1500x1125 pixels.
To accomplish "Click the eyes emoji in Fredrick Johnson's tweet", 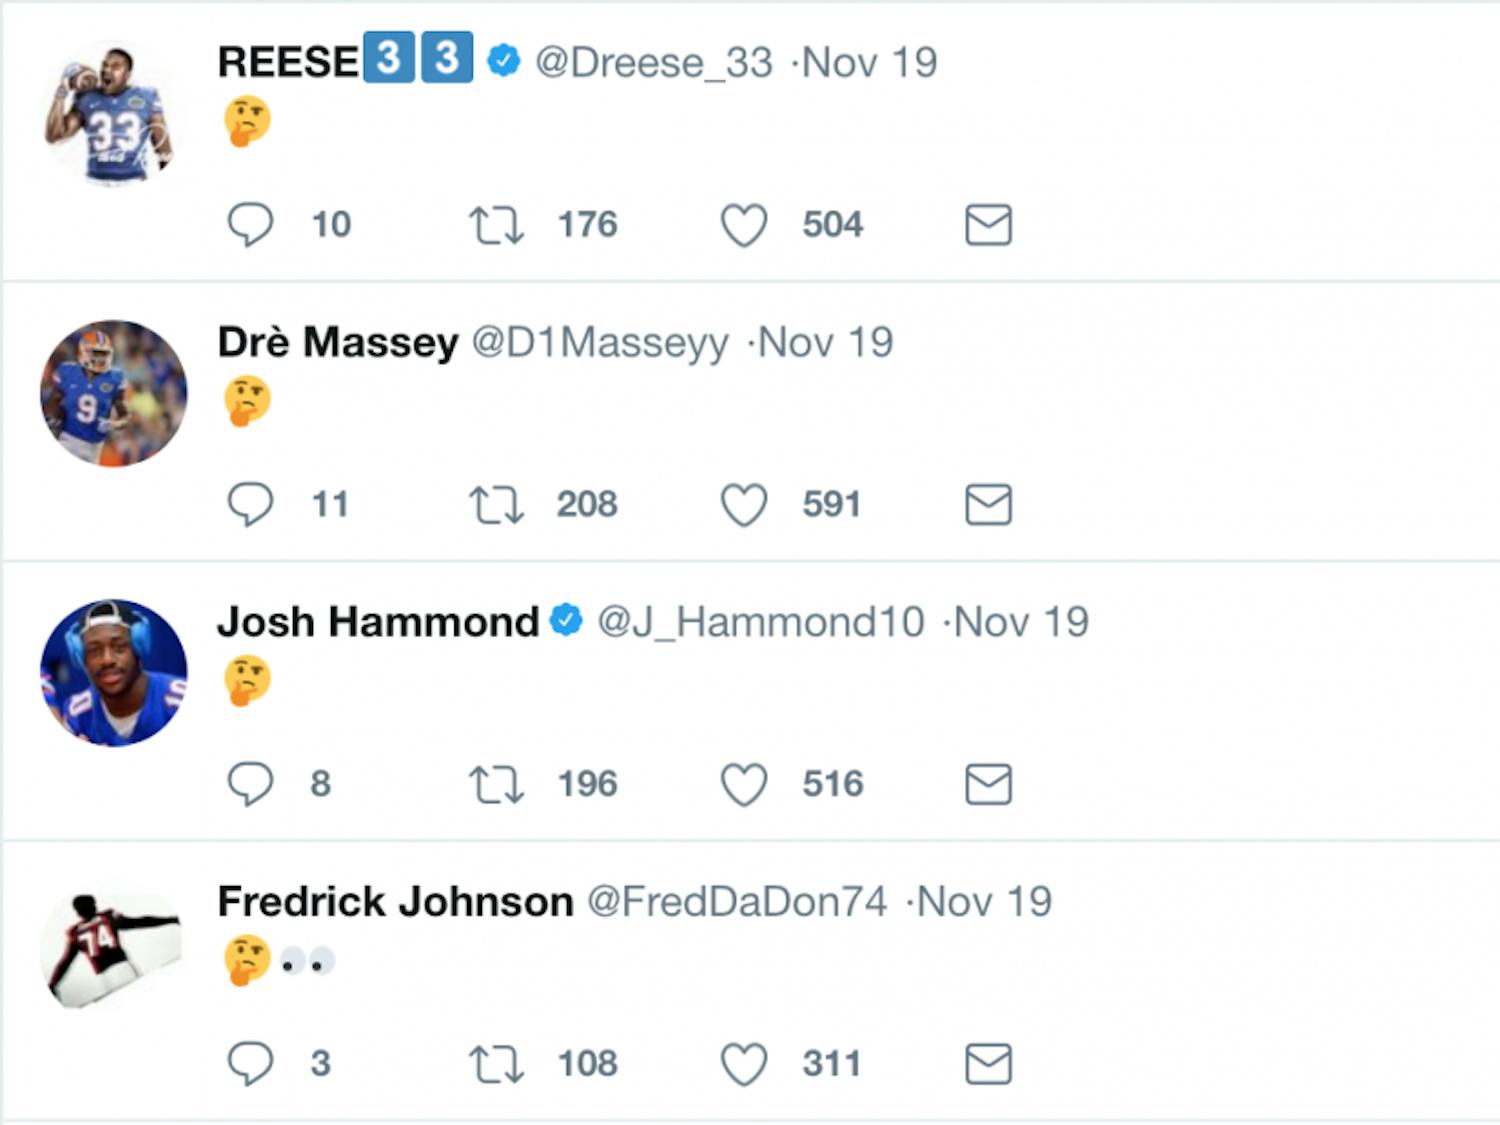I will point(310,960).
